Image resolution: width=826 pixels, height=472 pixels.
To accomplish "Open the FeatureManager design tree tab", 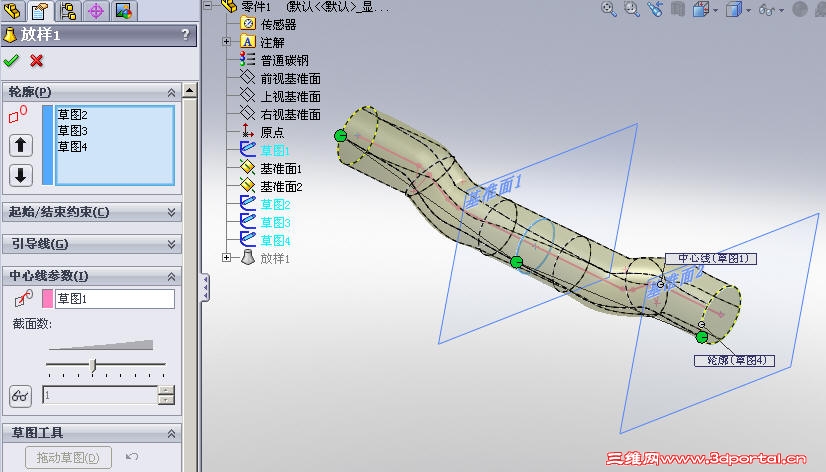I will coord(12,10).
